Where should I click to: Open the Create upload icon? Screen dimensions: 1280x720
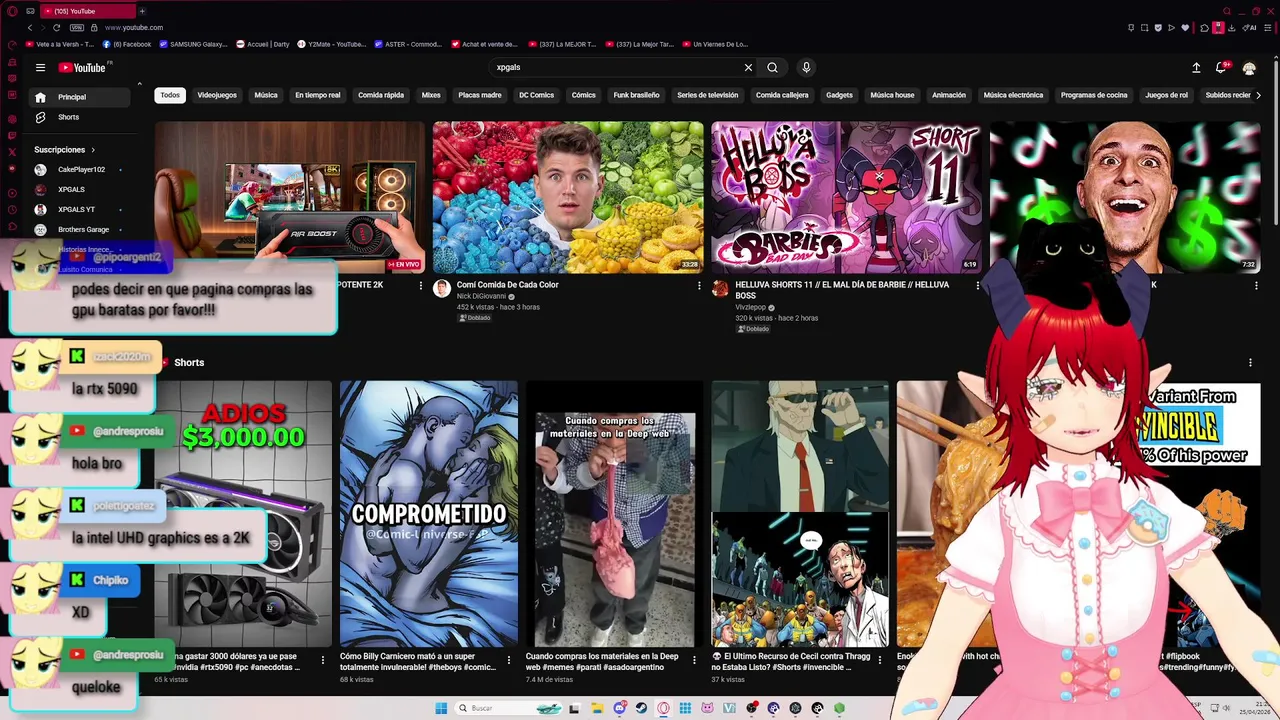1196,67
